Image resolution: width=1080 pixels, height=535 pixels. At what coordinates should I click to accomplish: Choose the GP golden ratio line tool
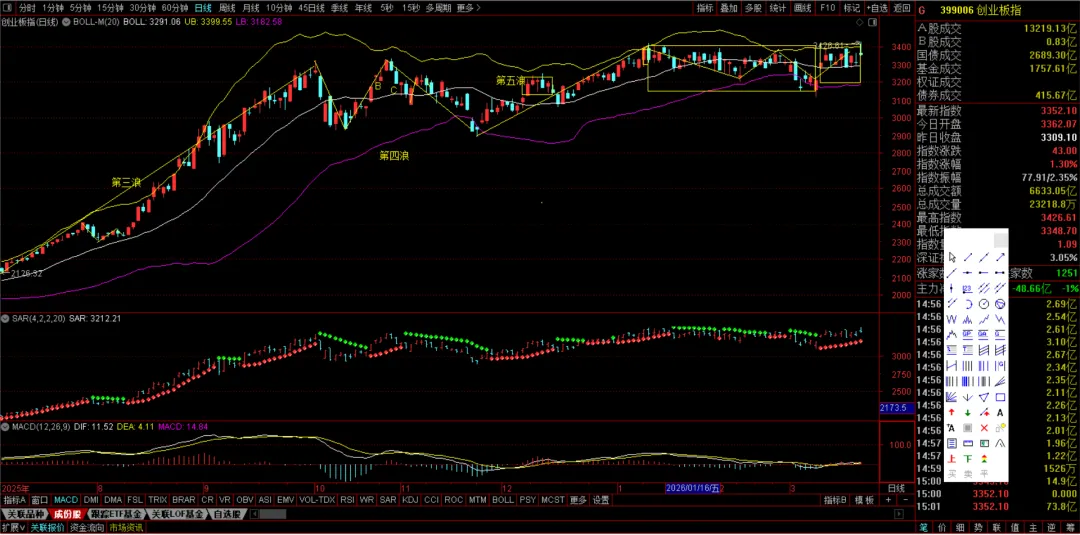click(x=968, y=334)
